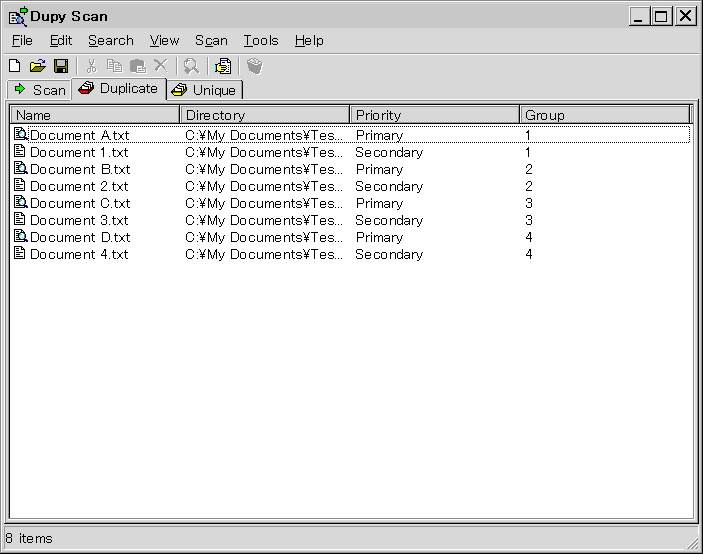Open the Search menu
This screenshot has width=703, height=554.
coord(111,41)
